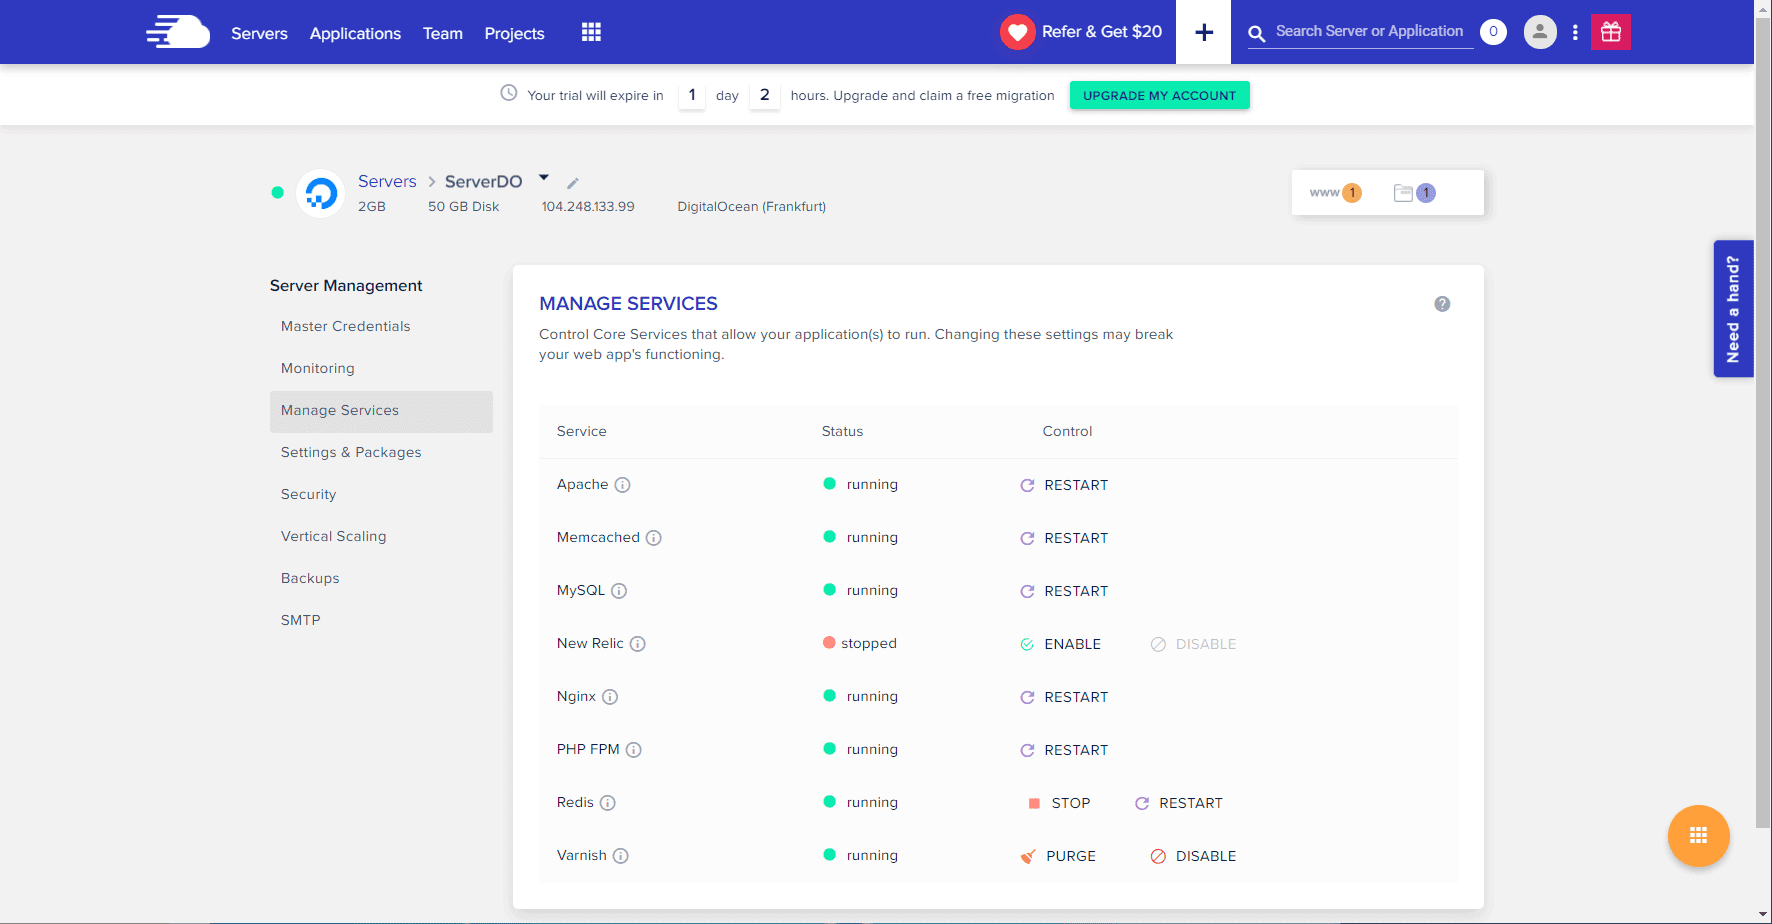The width and height of the screenshot is (1772, 924).
Task: Restart the Nginx service
Action: (x=1064, y=697)
